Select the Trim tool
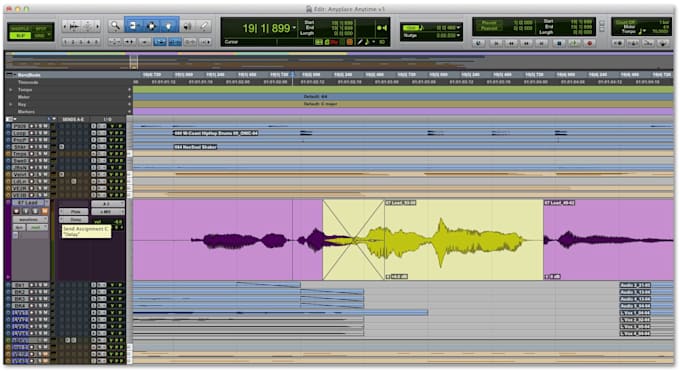The width and height of the screenshot is (680, 373). [x=133, y=26]
